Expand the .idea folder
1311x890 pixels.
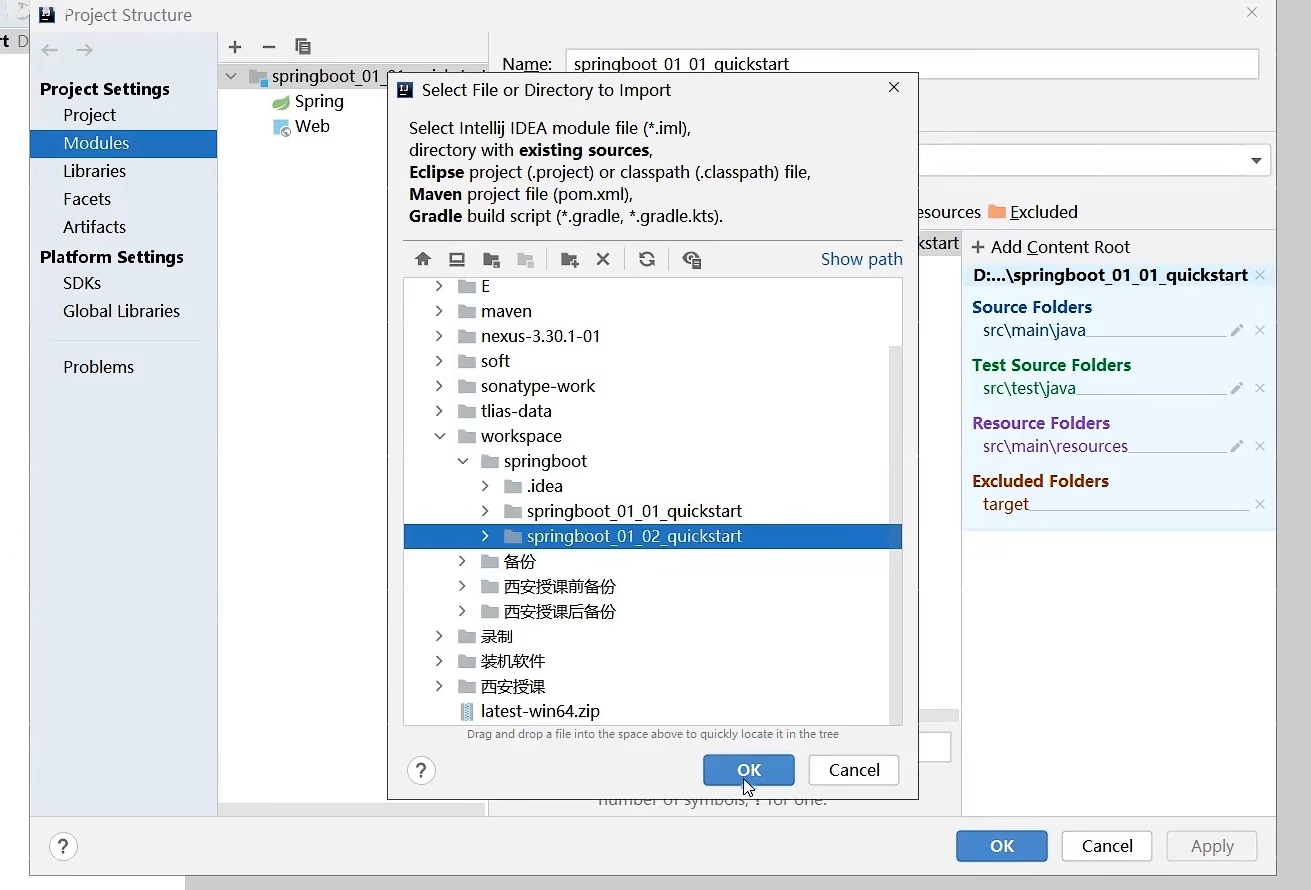click(x=485, y=486)
